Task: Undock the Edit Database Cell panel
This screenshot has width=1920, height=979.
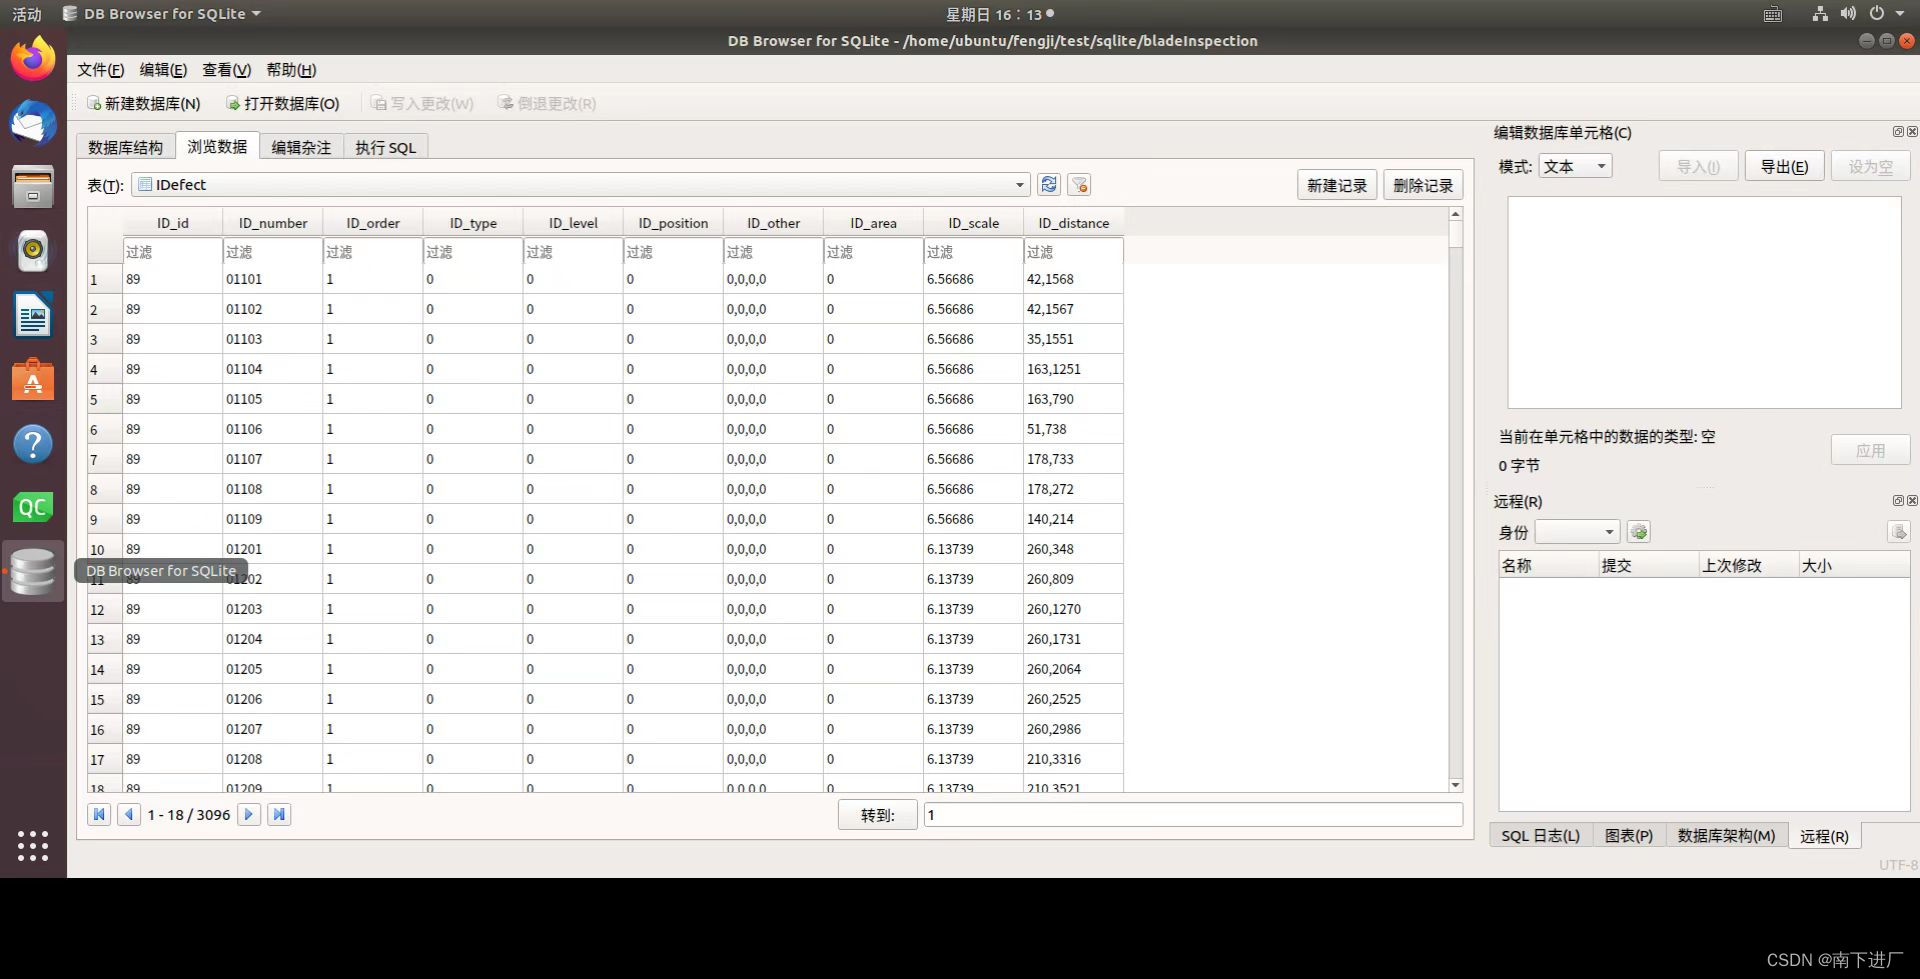Action: point(1898,132)
